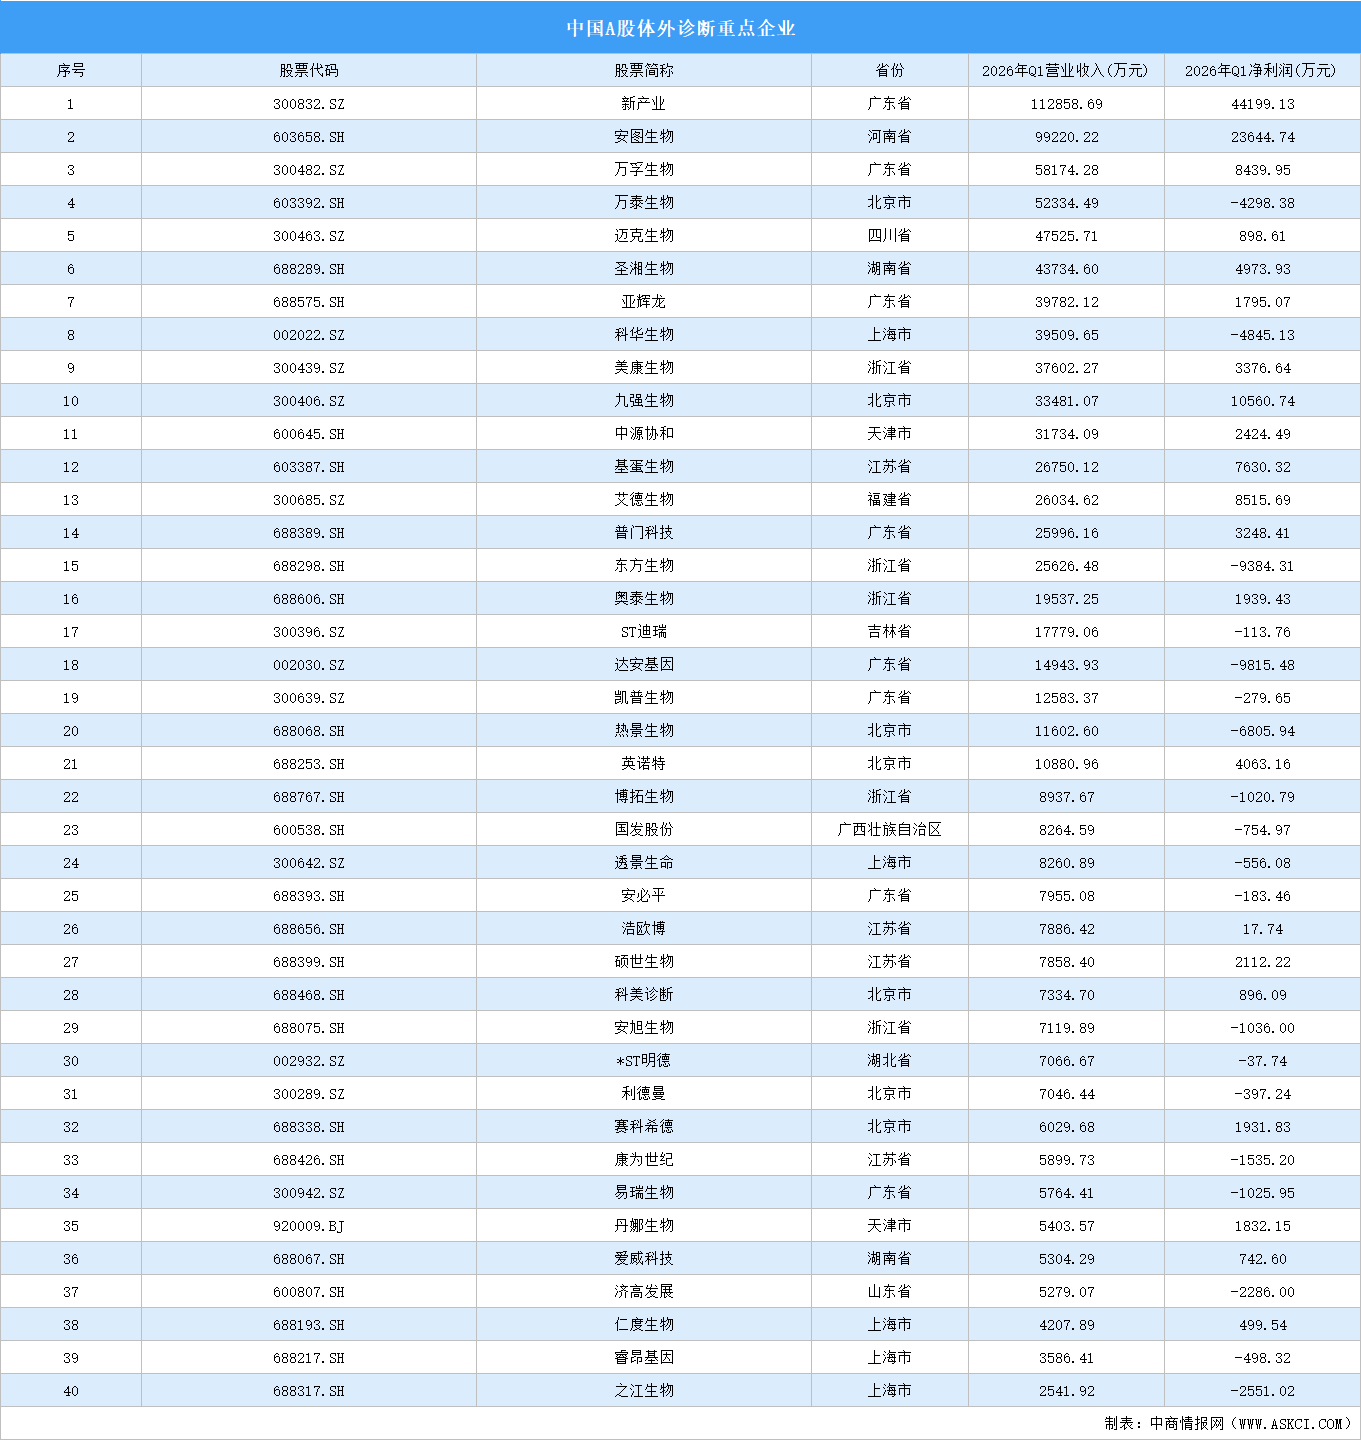Click company name "国发股份"
Image resolution: width=1361 pixels, height=1440 pixels.
(644, 830)
